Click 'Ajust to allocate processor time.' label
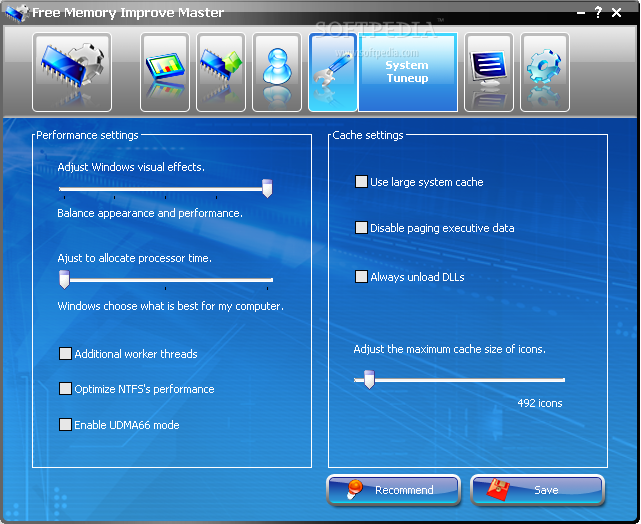 click(134, 258)
